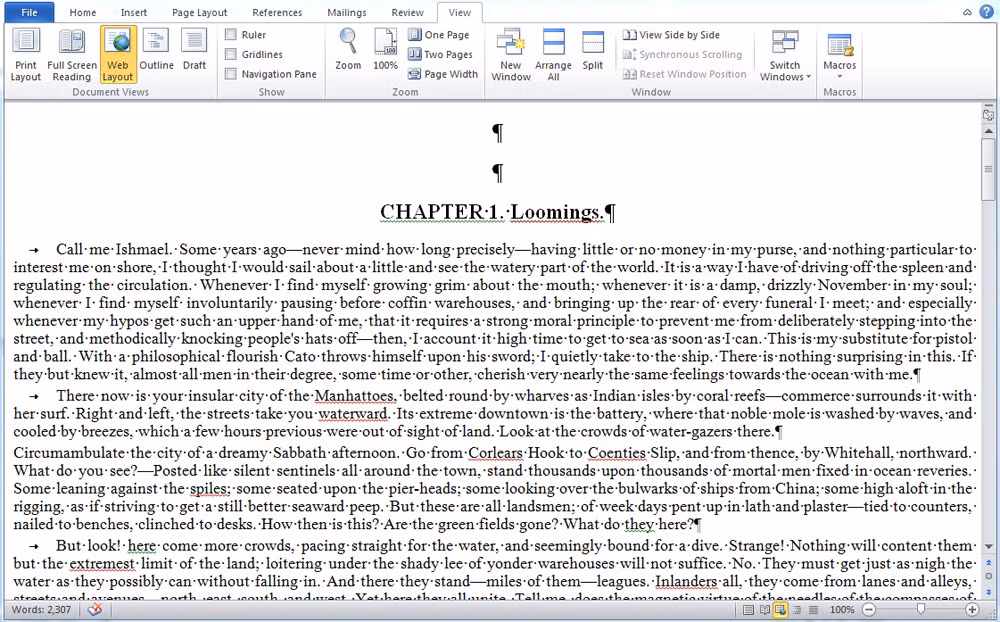Set zoom to 100% icon
Image resolution: width=1000 pixels, height=622 pixels.
(x=385, y=50)
